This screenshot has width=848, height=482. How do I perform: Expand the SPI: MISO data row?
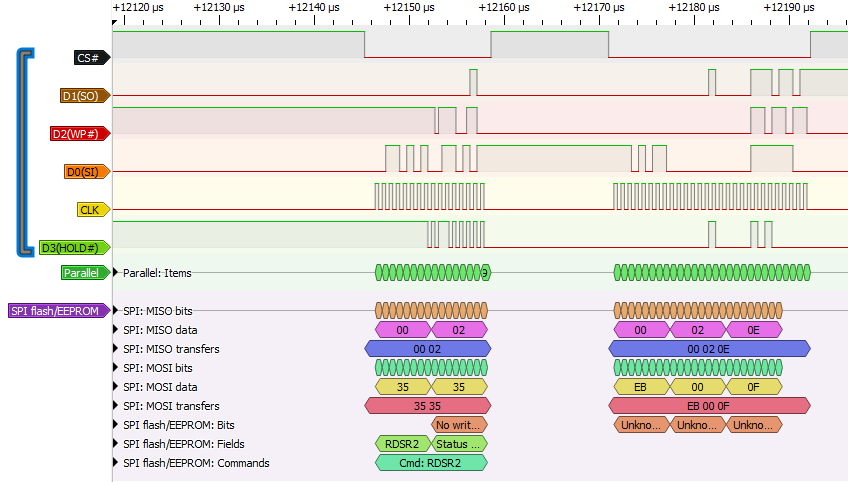[115, 329]
